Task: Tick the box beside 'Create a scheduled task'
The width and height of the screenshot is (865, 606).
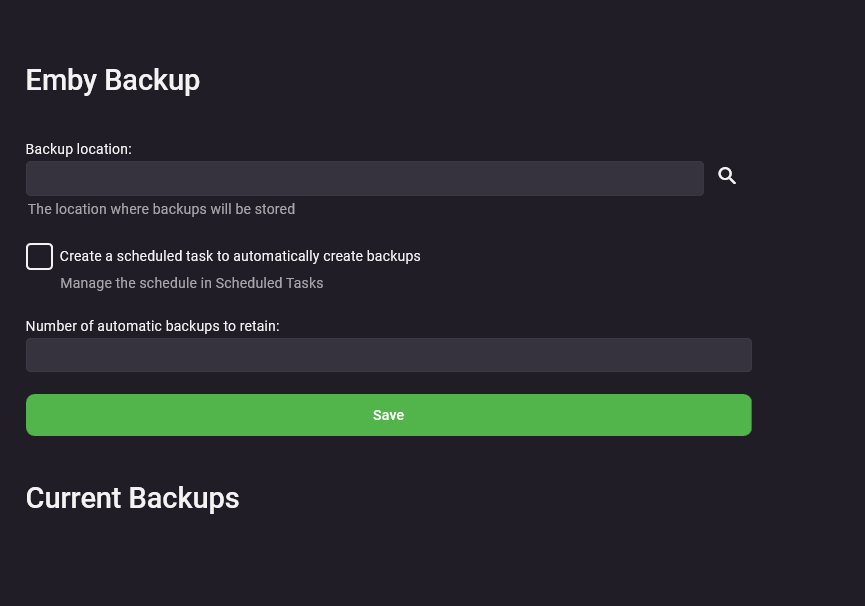Action: click(x=39, y=257)
